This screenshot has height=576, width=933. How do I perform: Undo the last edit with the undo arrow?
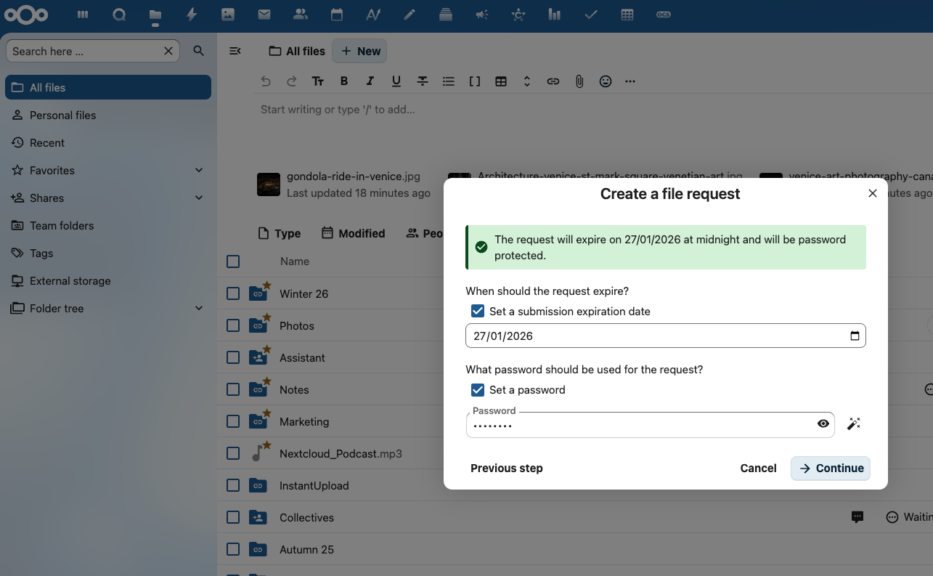point(265,81)
